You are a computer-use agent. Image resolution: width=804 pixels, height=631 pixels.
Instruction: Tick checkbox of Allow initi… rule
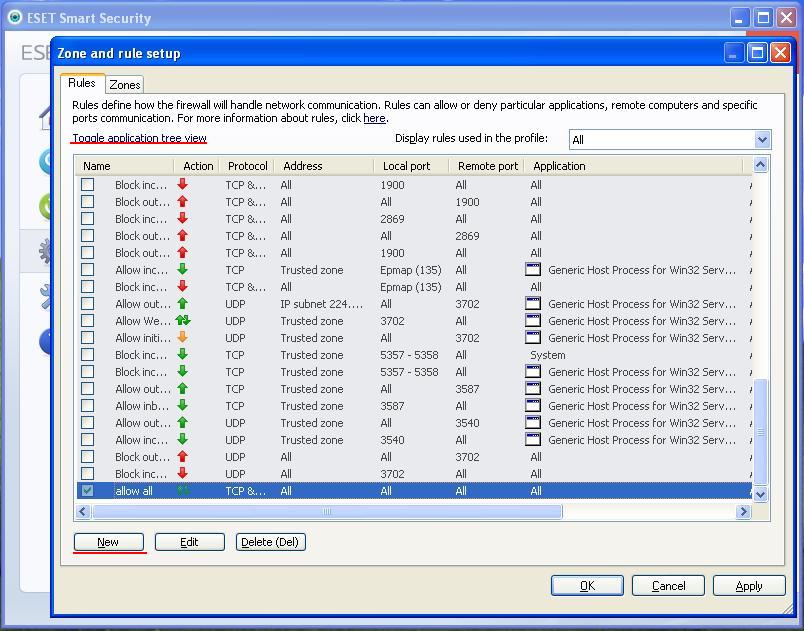tap(88, 337)
